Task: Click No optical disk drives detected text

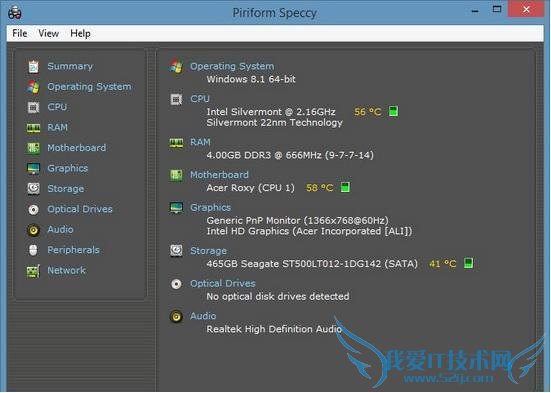Action: click(x=278, y=296)
